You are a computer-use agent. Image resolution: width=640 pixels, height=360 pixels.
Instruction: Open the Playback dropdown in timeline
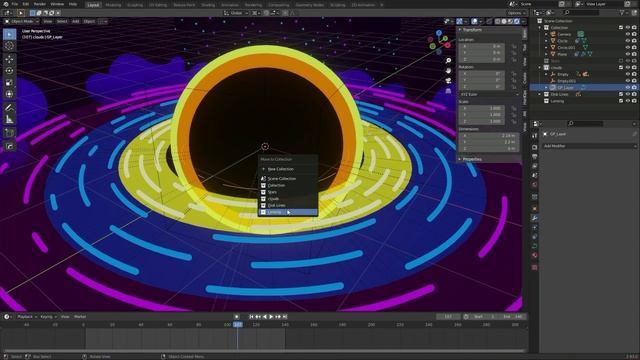(x=27, y=317)
